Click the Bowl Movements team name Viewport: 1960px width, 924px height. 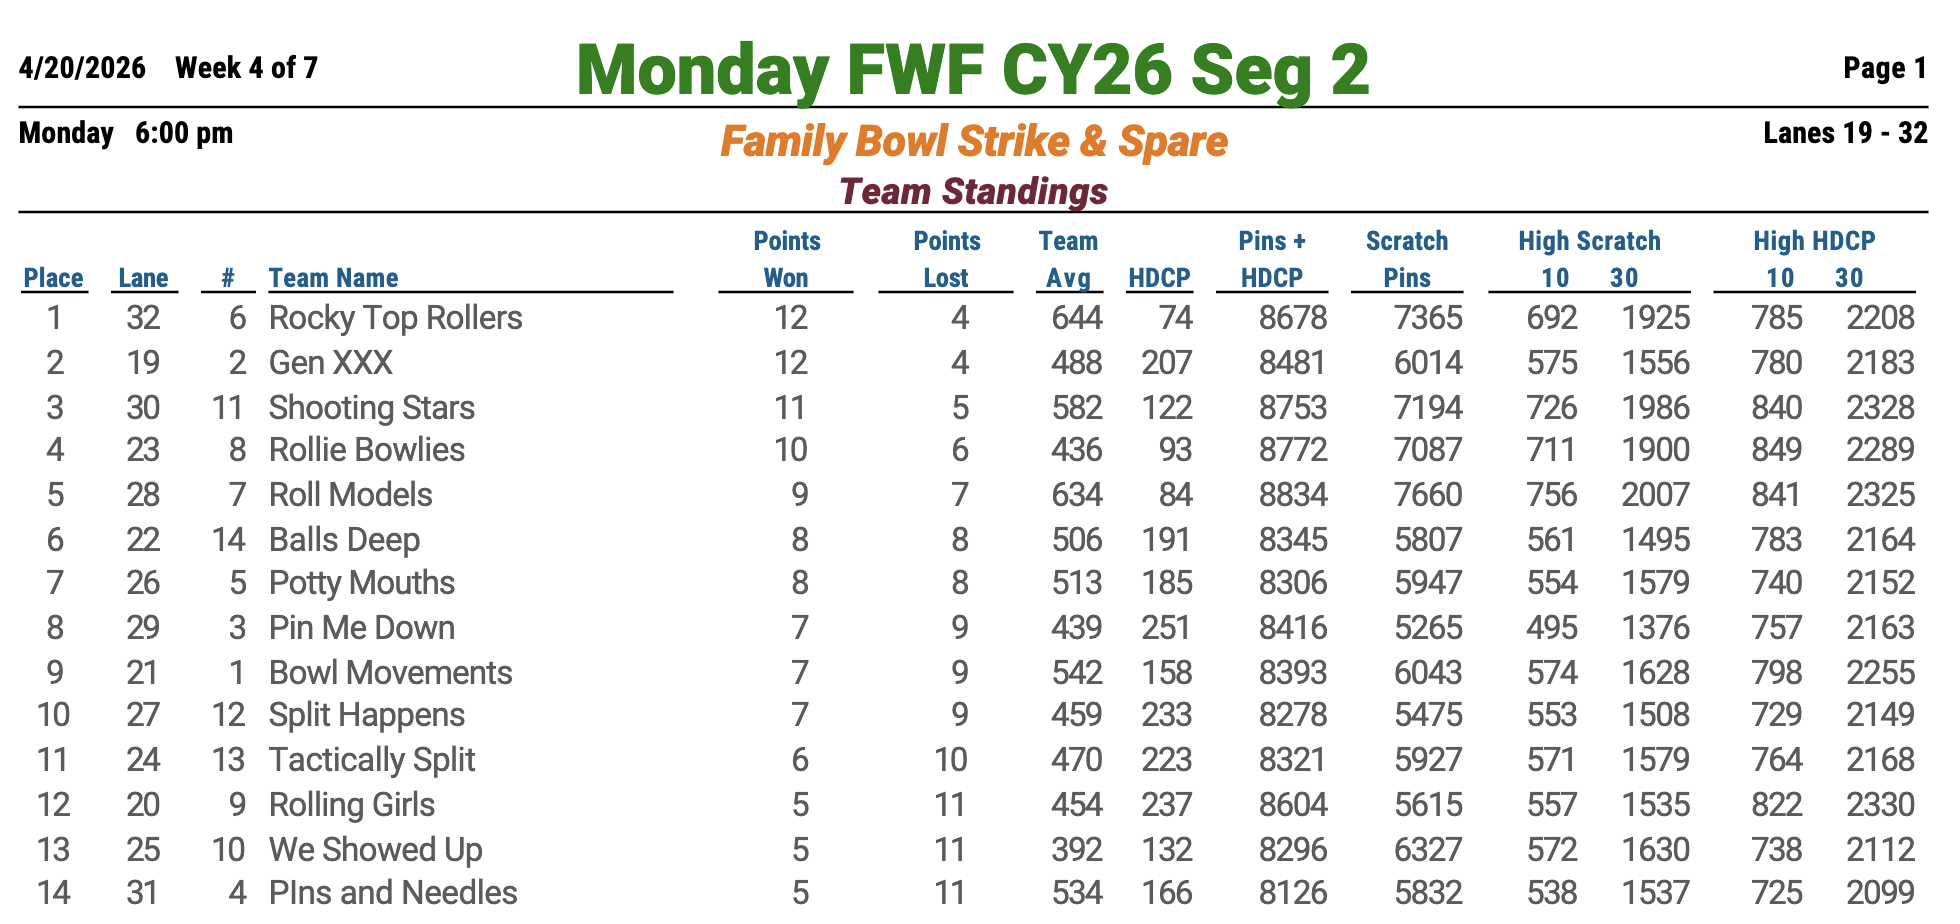390,673
